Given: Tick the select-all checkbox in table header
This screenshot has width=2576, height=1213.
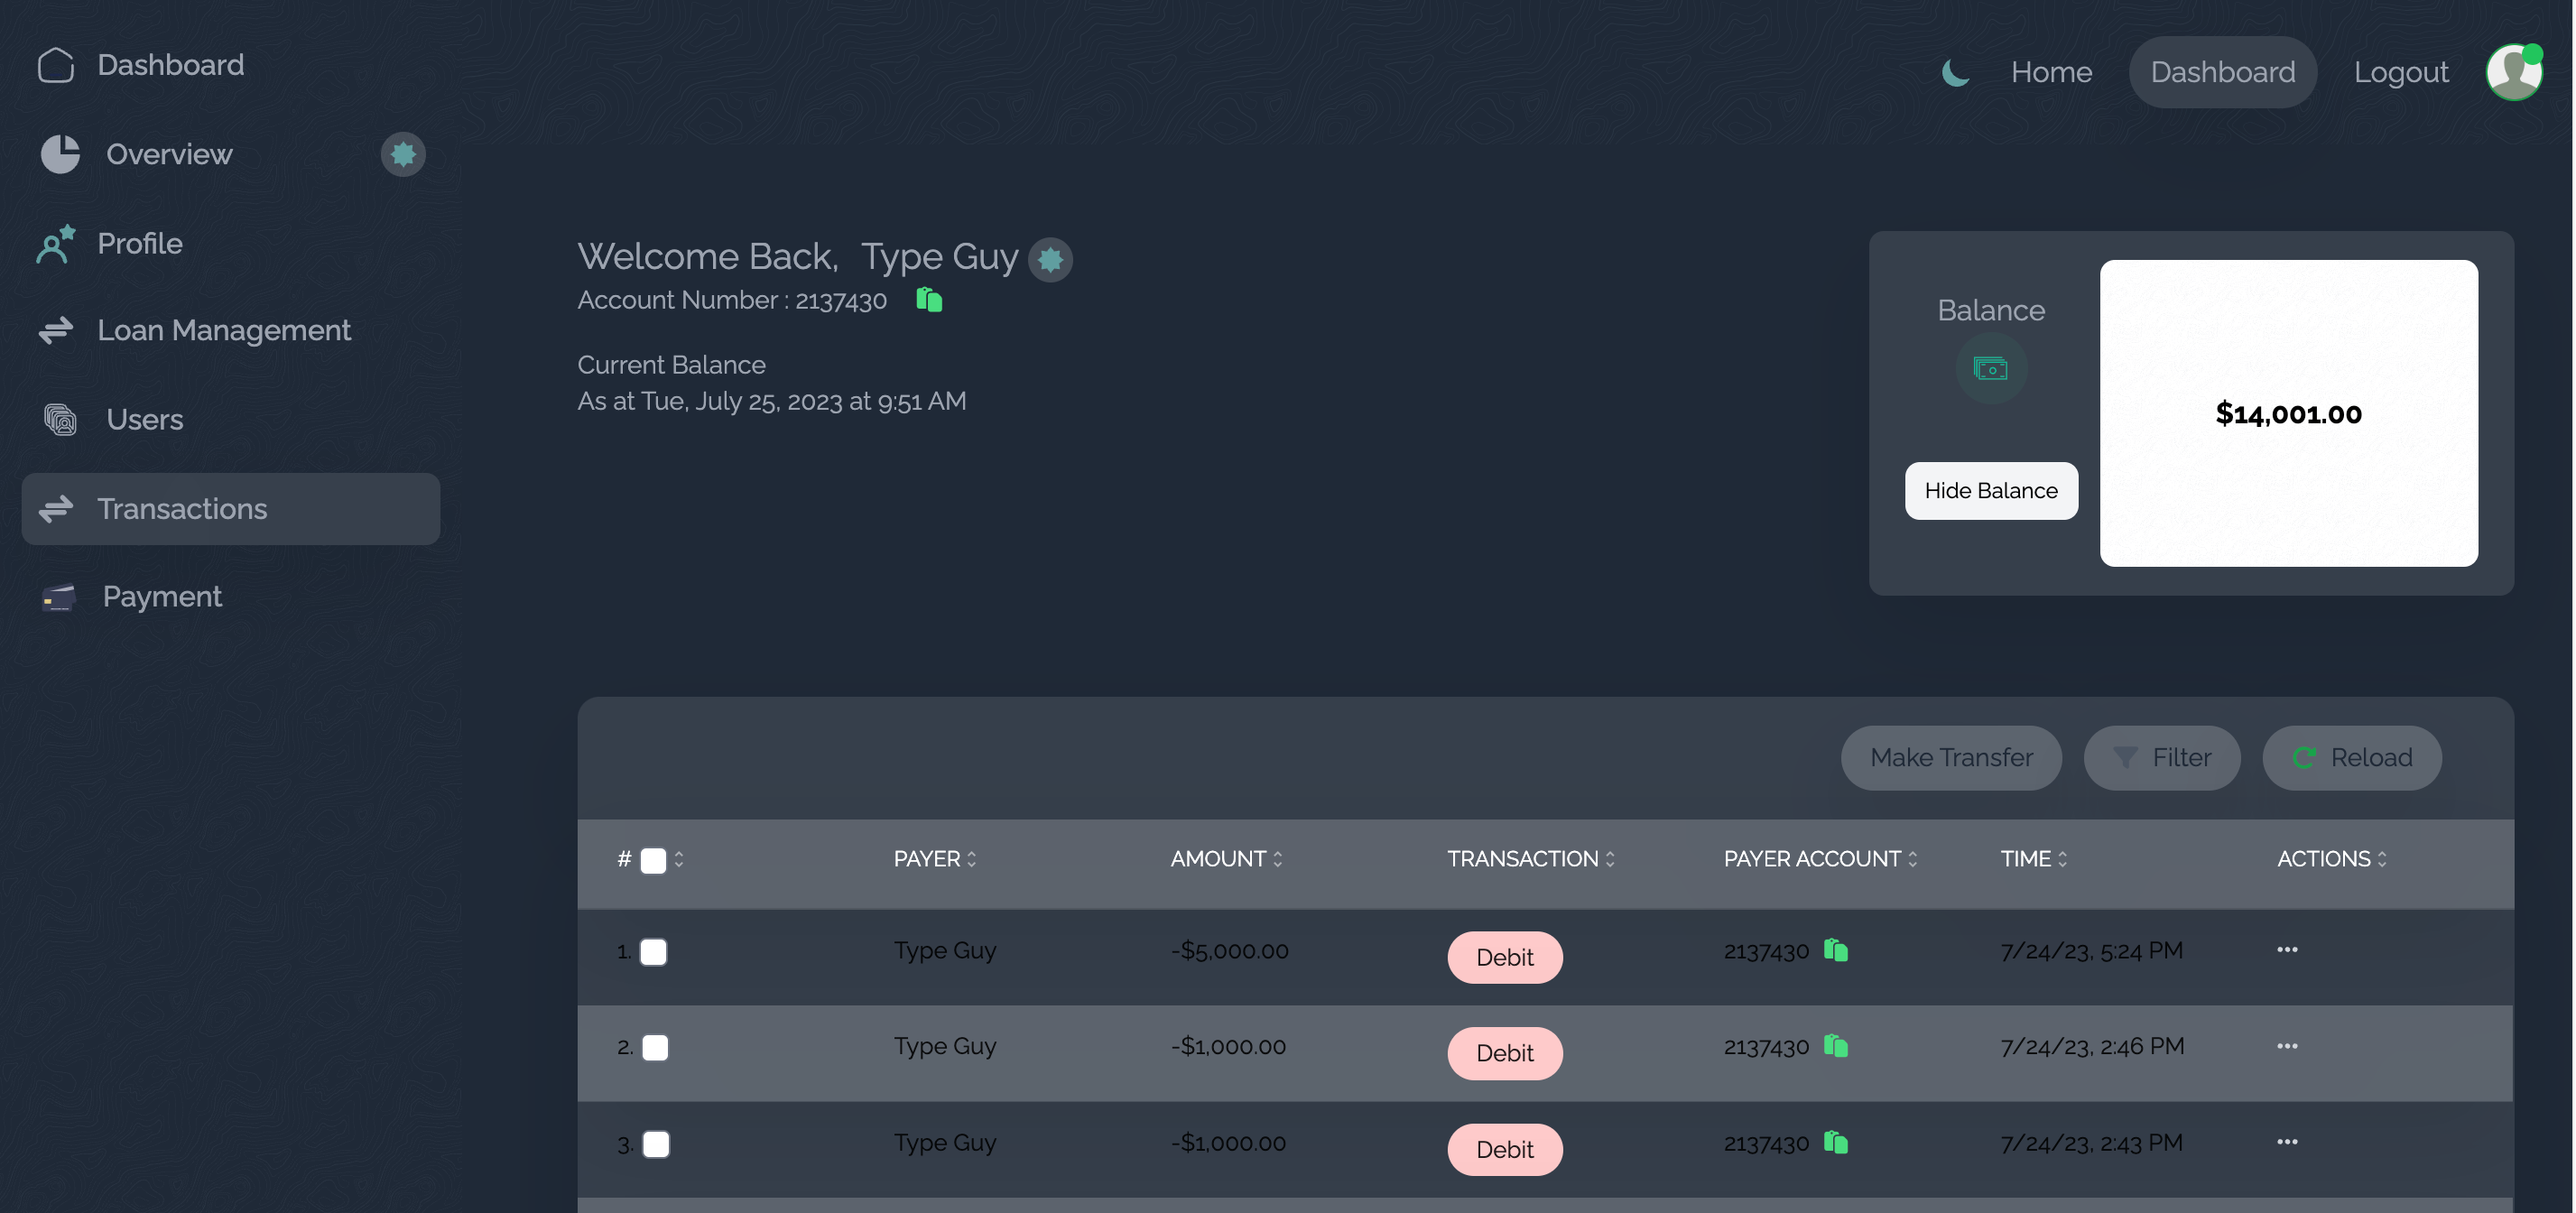Looking at the screenshot, I should tap(653, 860).
